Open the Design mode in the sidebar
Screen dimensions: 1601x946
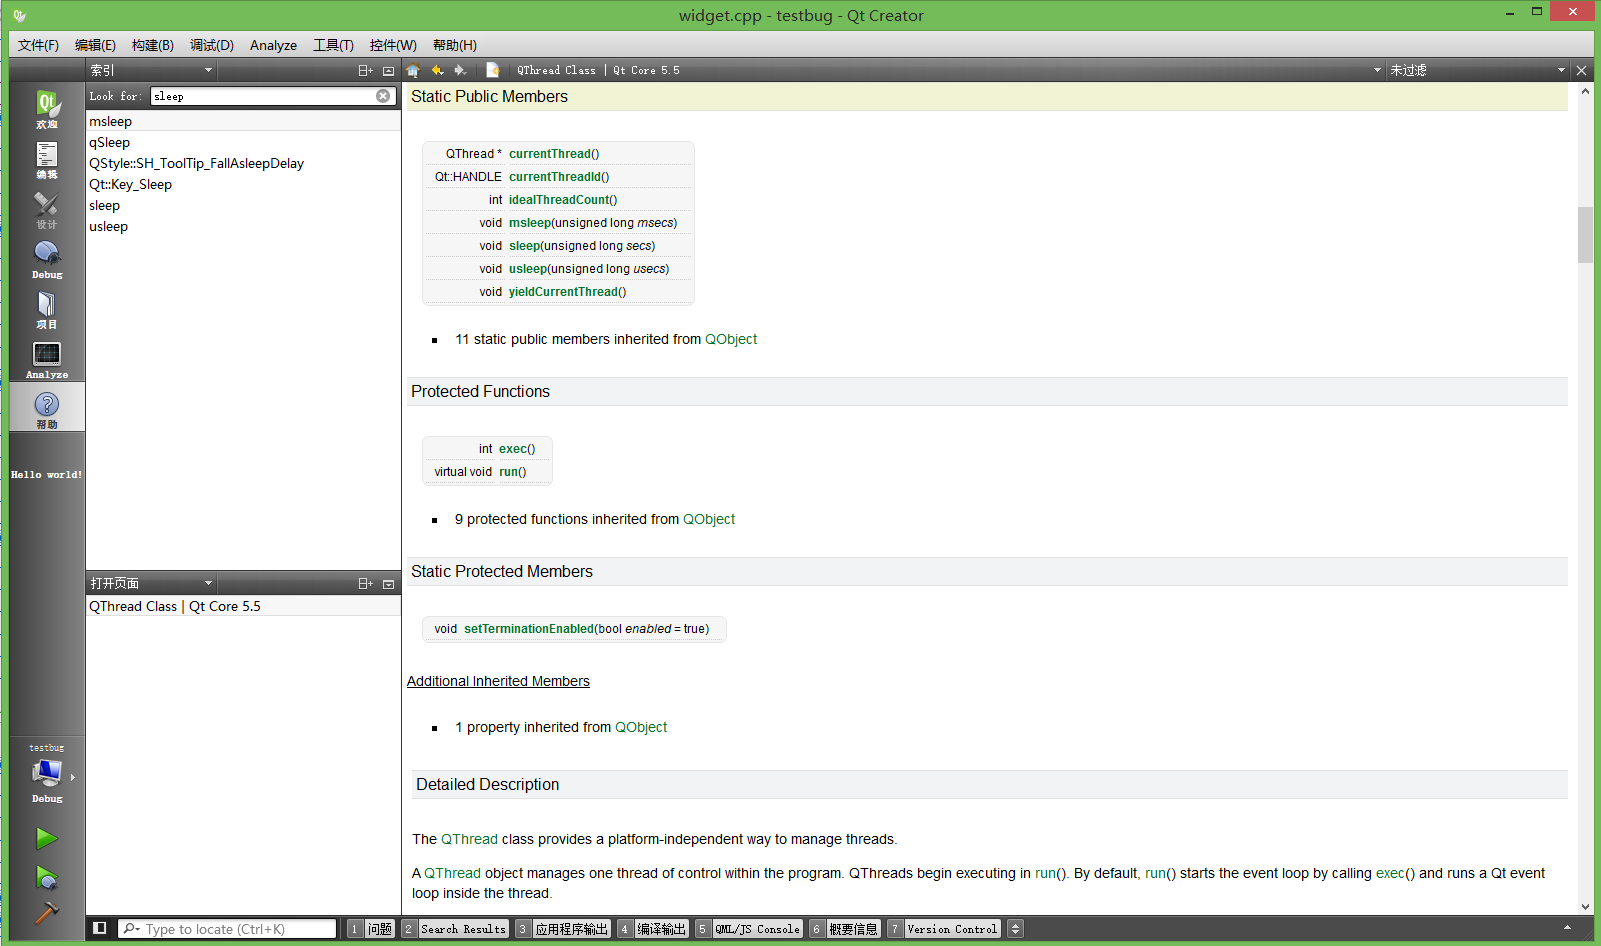pyautogui.click(x=47, y=208)
